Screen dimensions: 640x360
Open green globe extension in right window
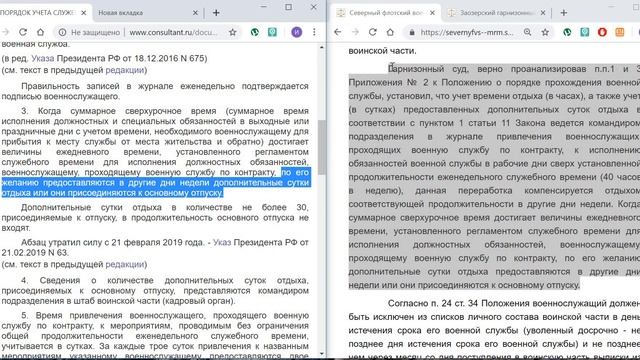click(567, 32)
